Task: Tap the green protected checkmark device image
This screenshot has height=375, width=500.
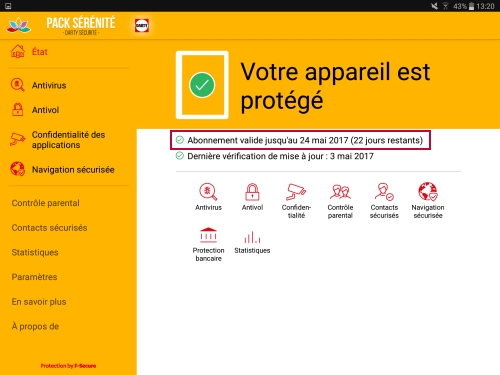Action: [x=202, y=85]
